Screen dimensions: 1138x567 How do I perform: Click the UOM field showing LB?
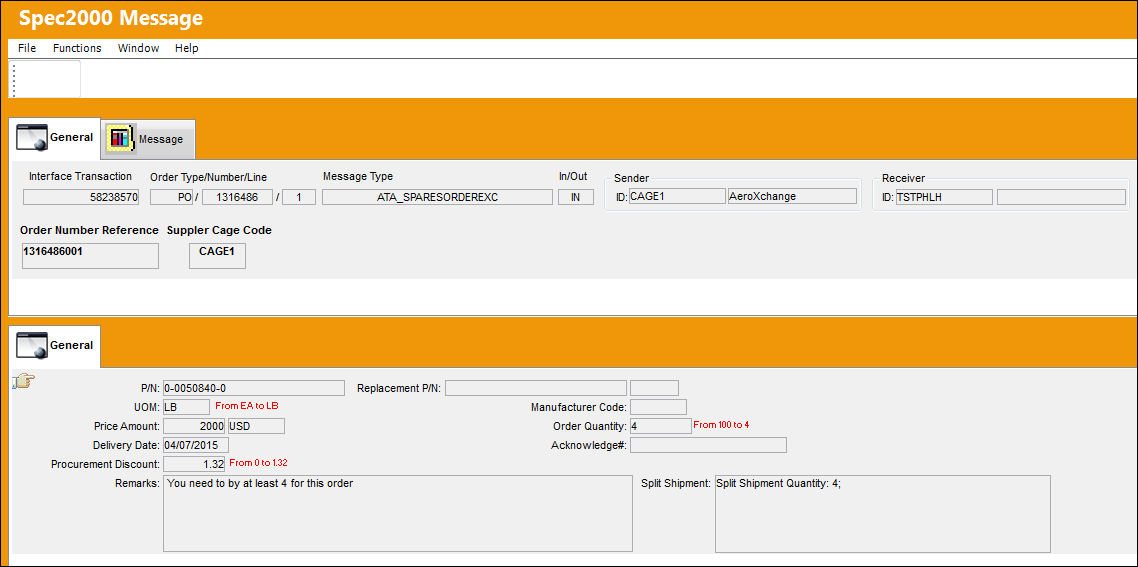[x=187, y=407]
